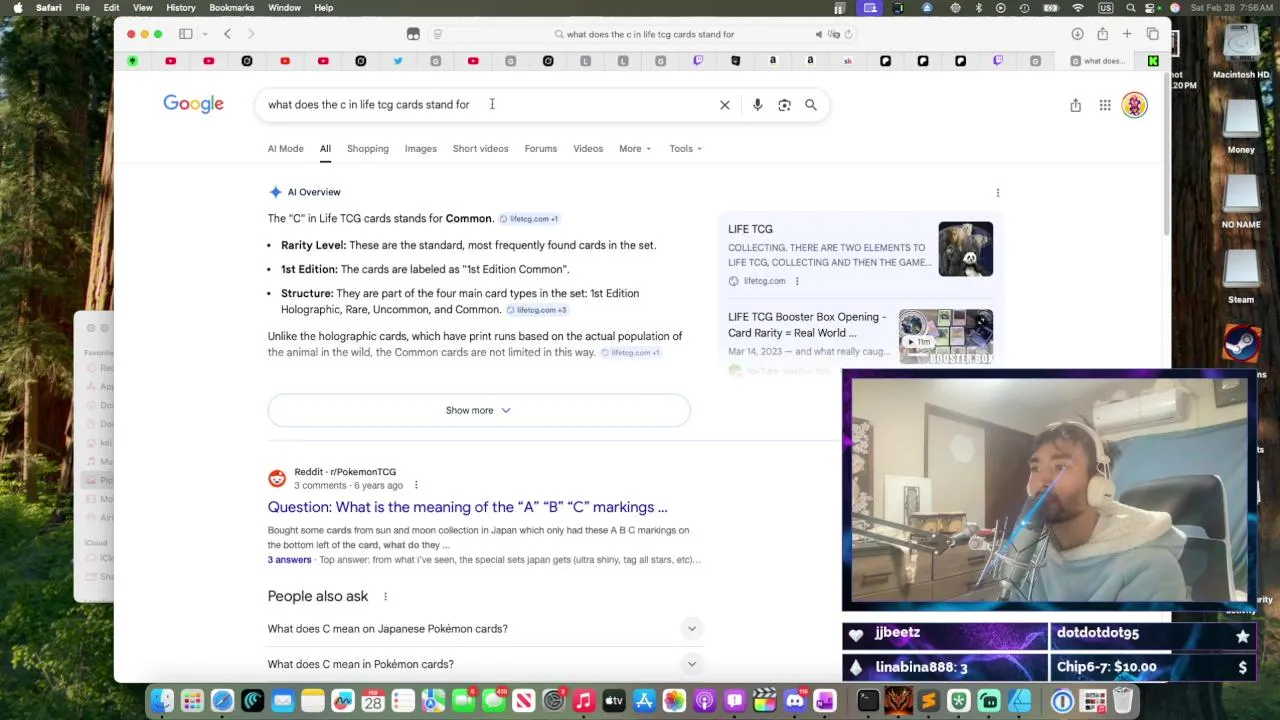Image resolution: width=1280 pixels, height=720 pixels.
Task: Open the Google apps grid
Action: click(1105, 105)
